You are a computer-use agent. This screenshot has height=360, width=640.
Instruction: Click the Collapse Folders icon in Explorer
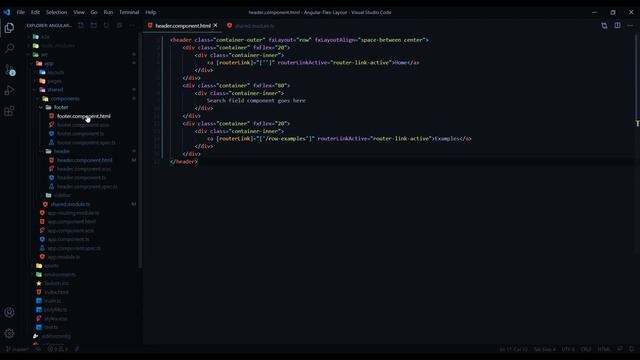119,25
